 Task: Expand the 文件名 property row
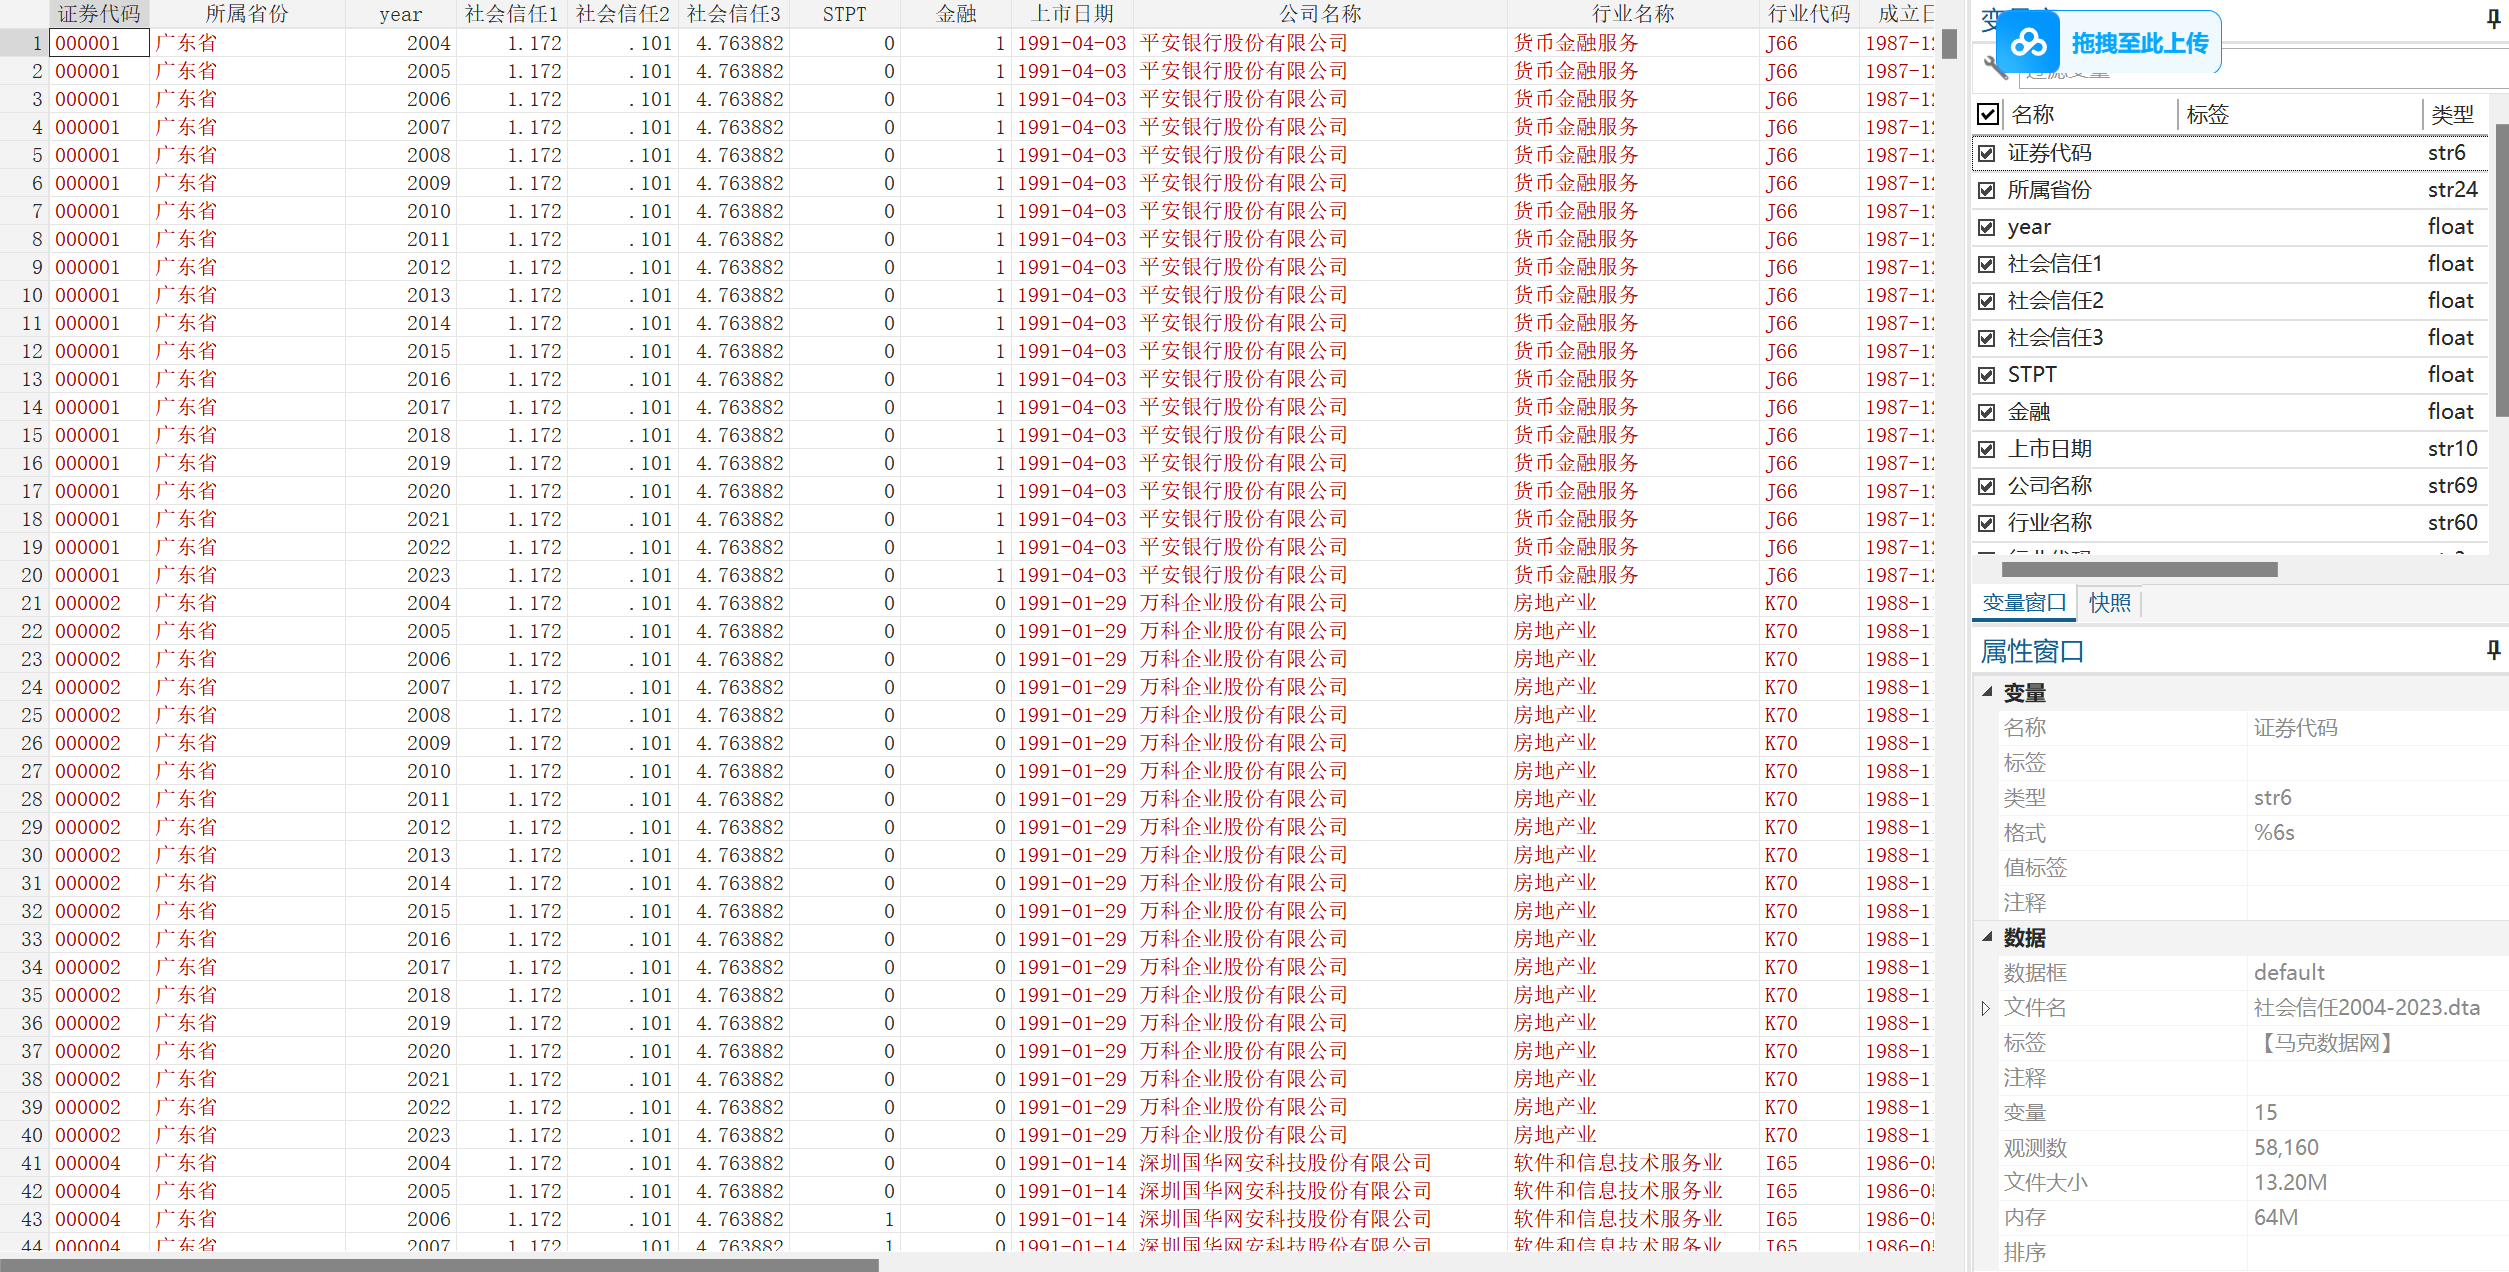pyautogui.click(x=1986, y=1008)
